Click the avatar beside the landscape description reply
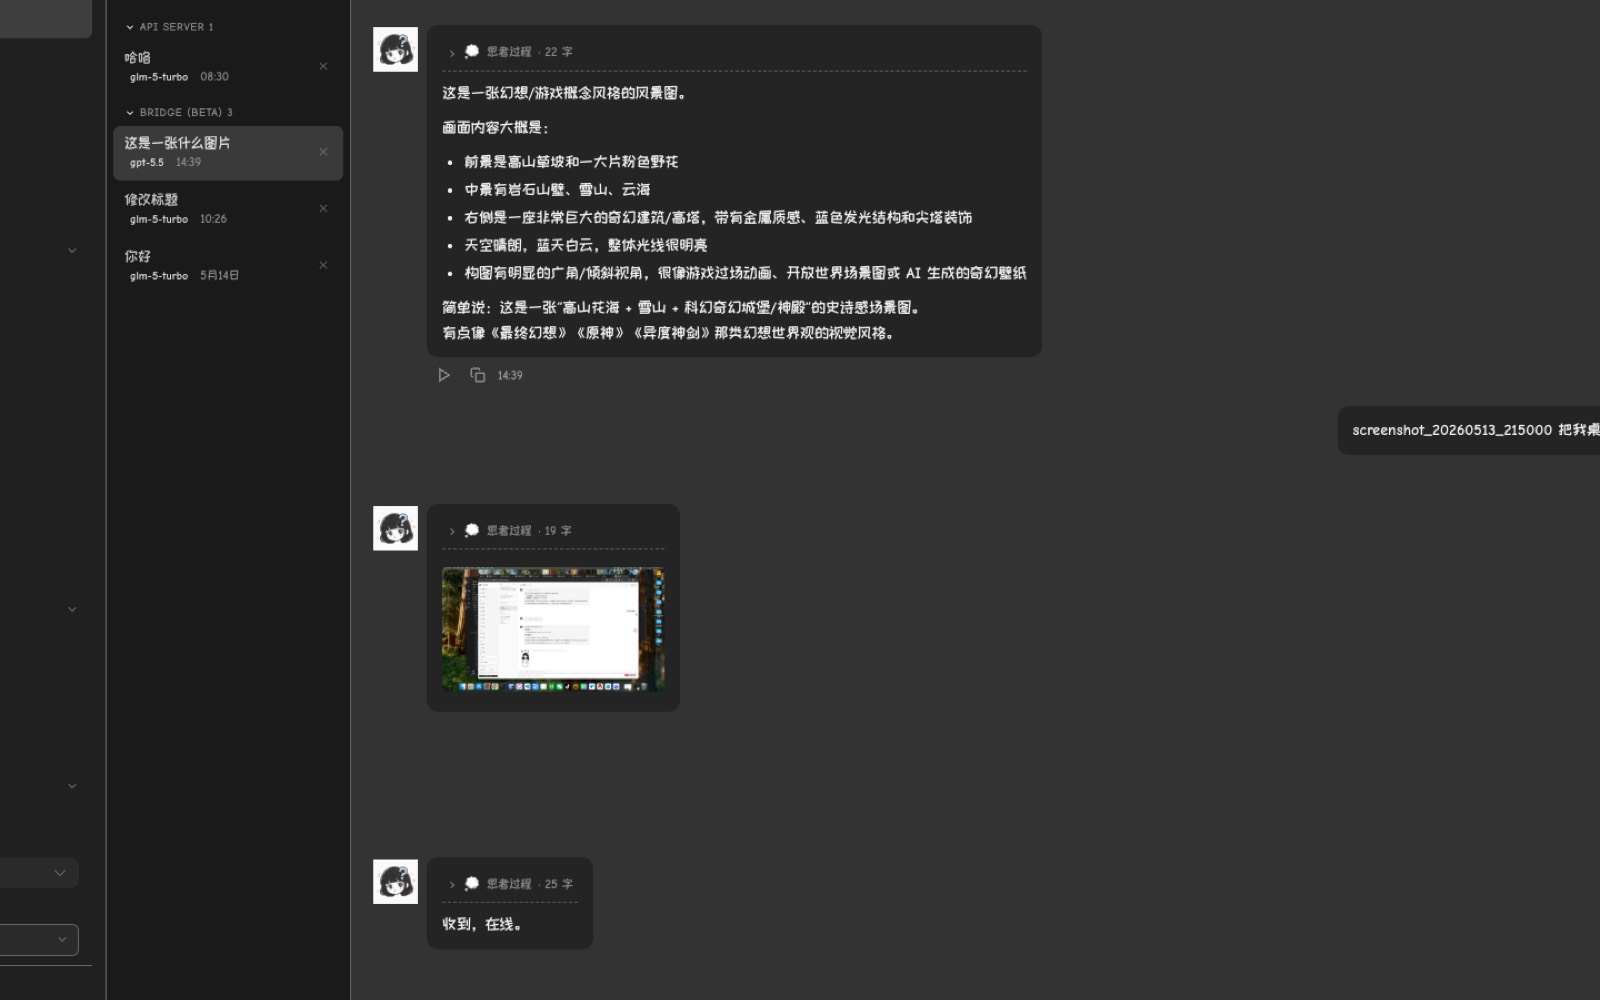The height and width of the screenshot is (1000, 1600). point(395,49)
